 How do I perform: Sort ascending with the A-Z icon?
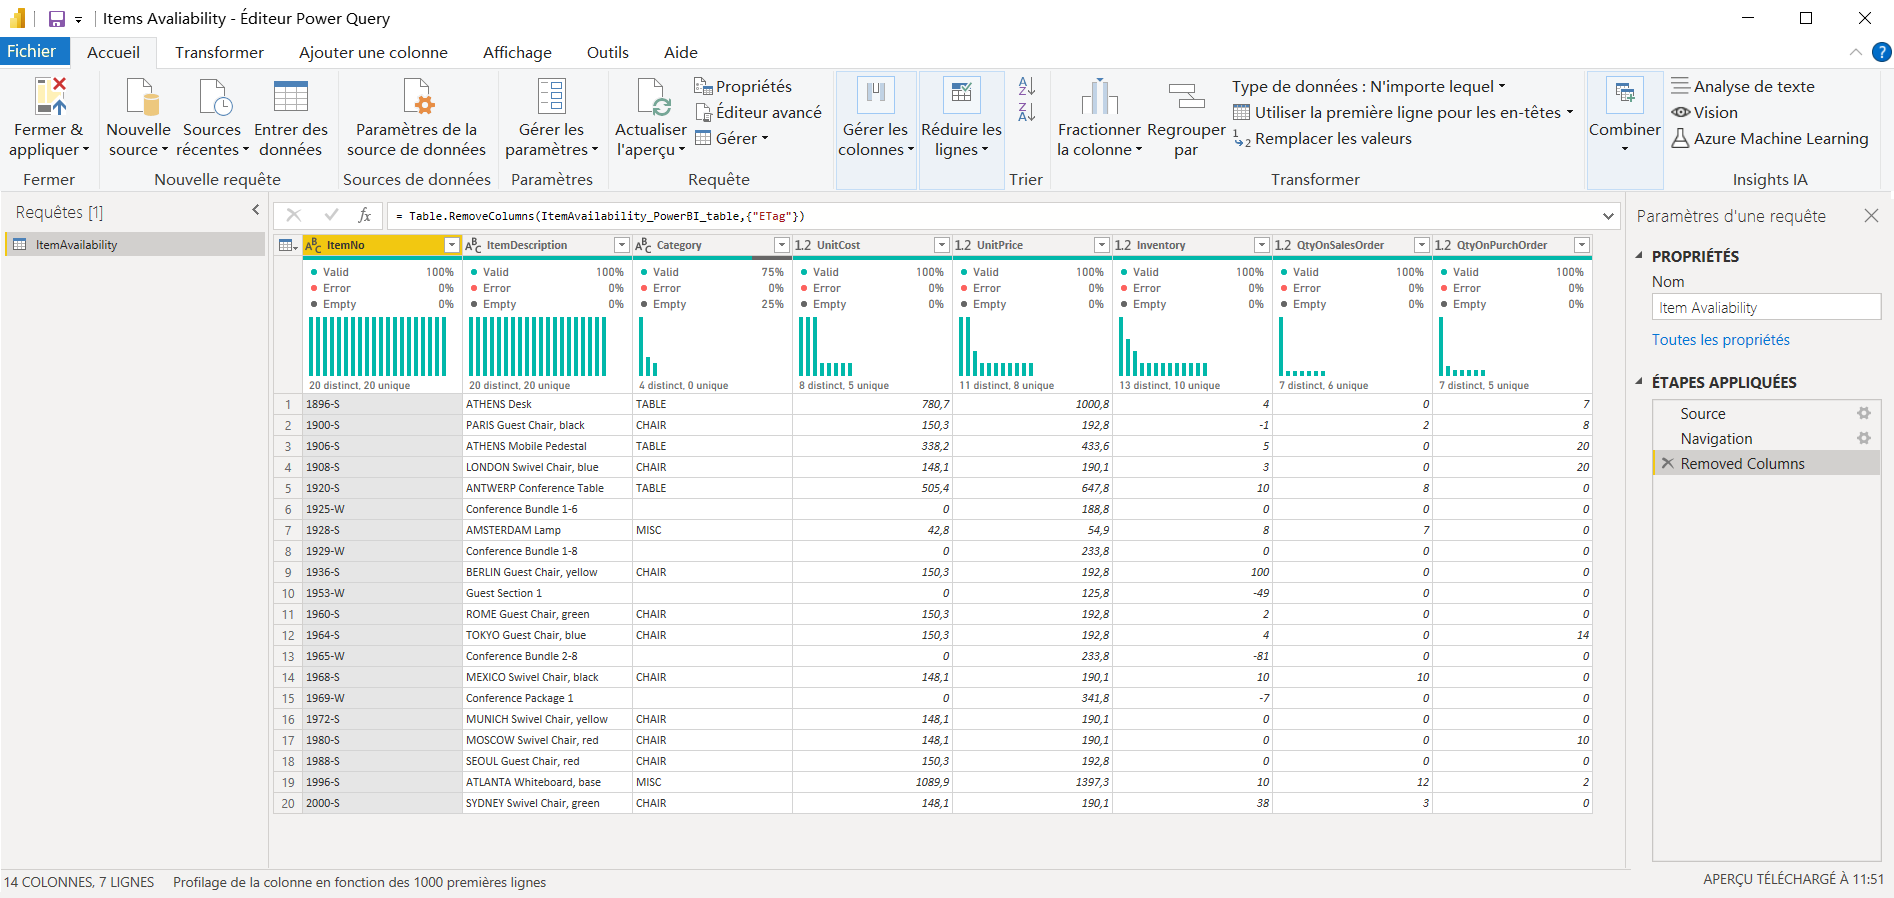[1026, 87]
